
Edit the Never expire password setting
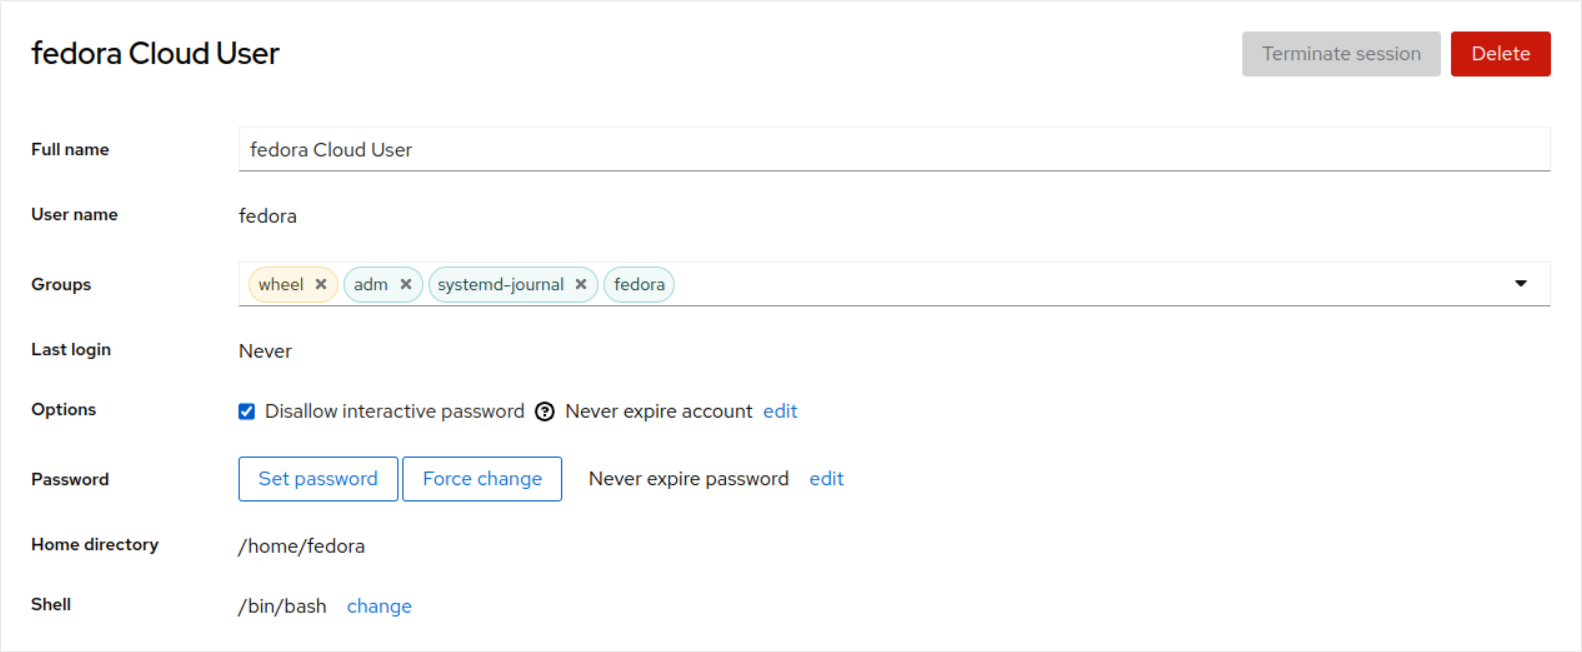point(826,479)
